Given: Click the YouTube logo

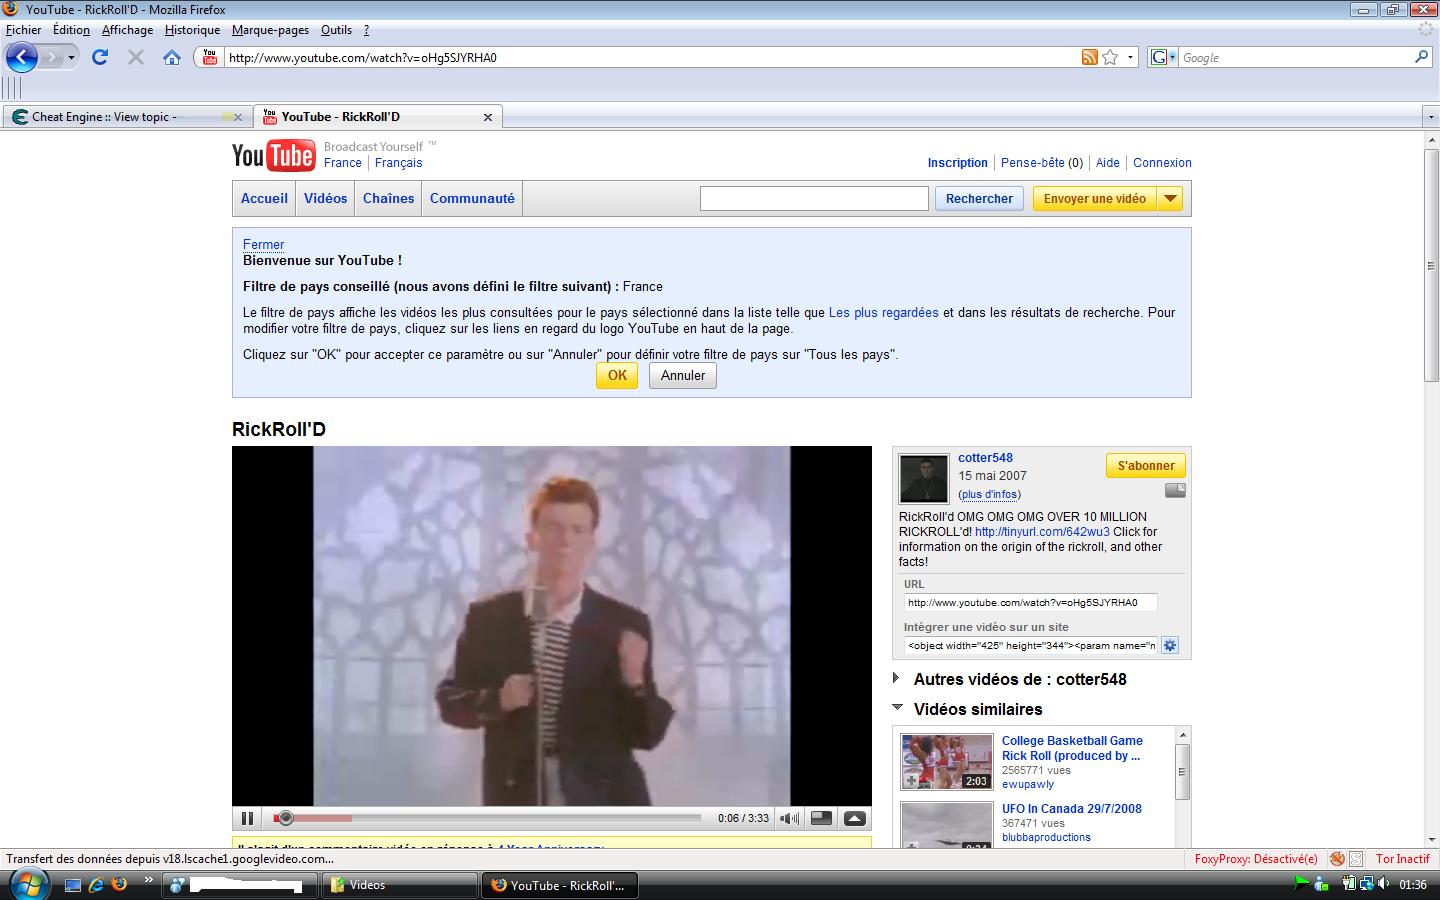Looking at the screenshot, I should tap(273, 155).
